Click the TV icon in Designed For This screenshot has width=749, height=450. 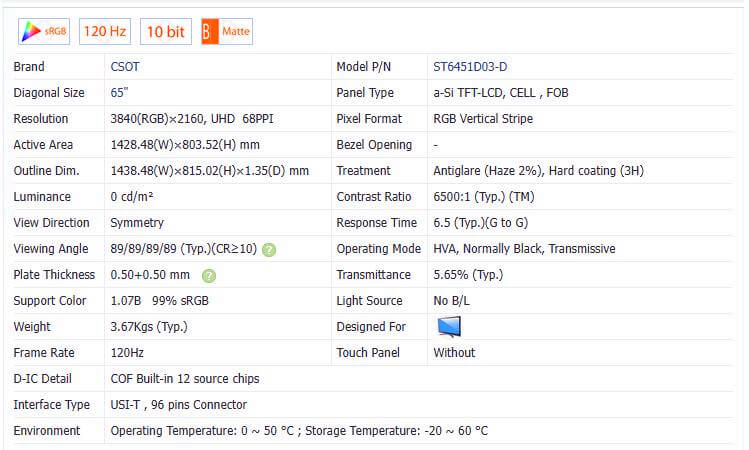449,327
